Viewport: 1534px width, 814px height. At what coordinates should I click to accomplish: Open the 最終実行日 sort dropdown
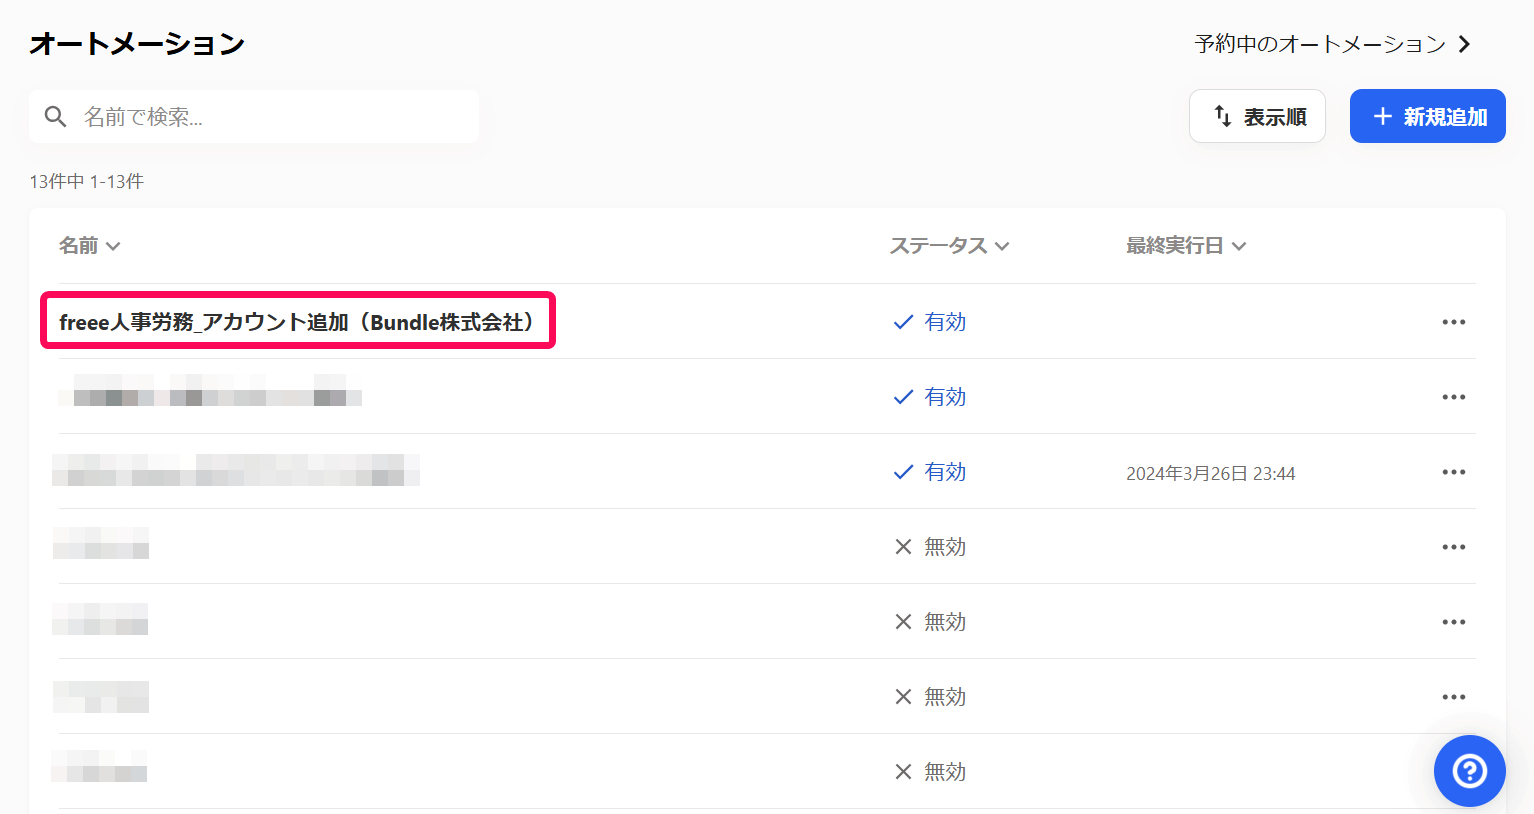pos(1238,245)
